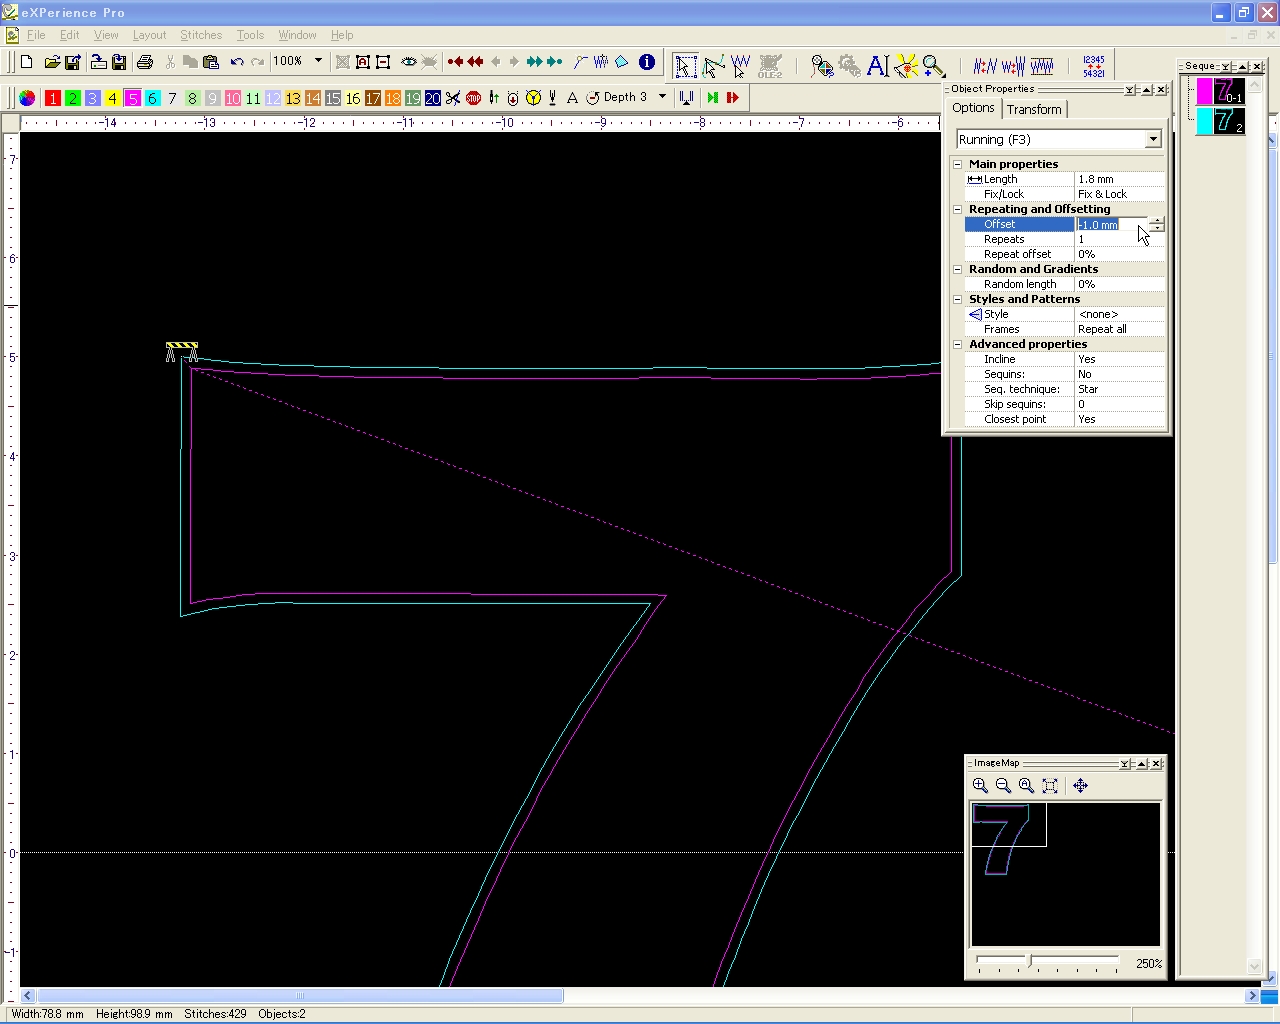Click the pan arrows icon in ImageMap
The width and height of the screenshot is (1280, 1024).
click(1080, 786)
